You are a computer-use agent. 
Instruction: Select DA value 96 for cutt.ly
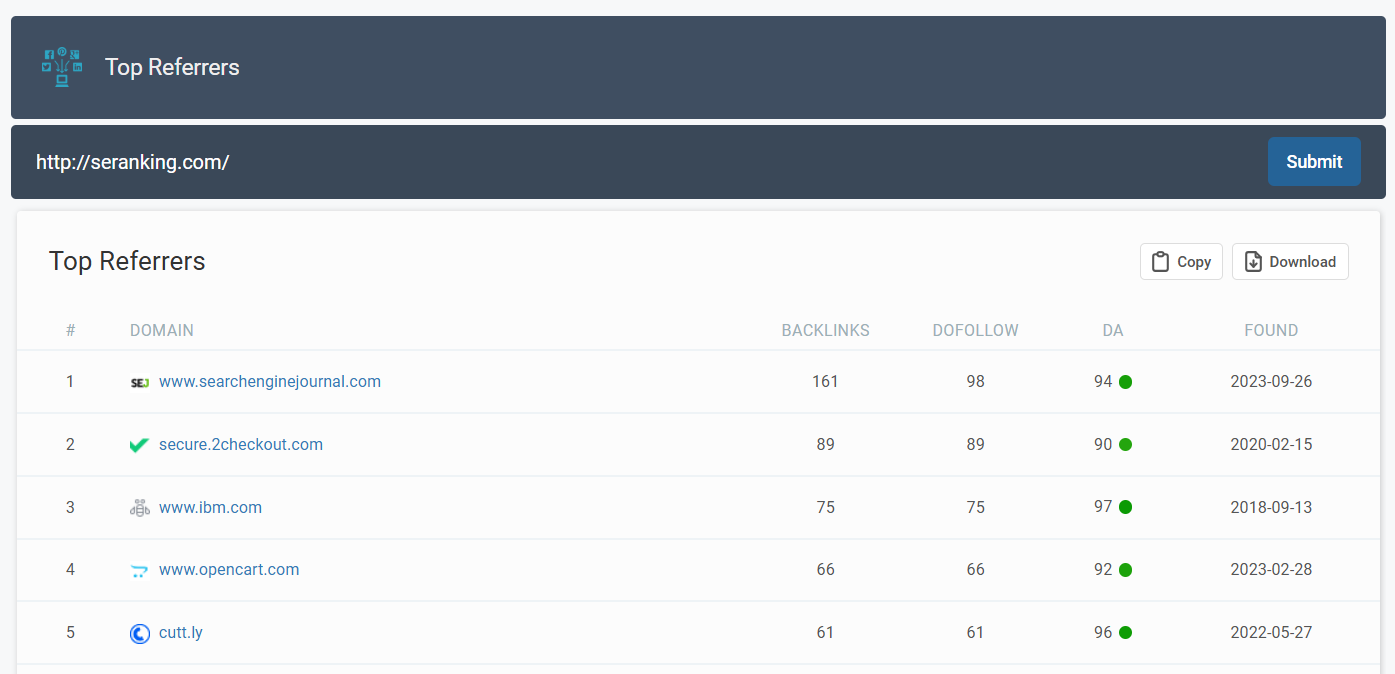(1103, 633)
